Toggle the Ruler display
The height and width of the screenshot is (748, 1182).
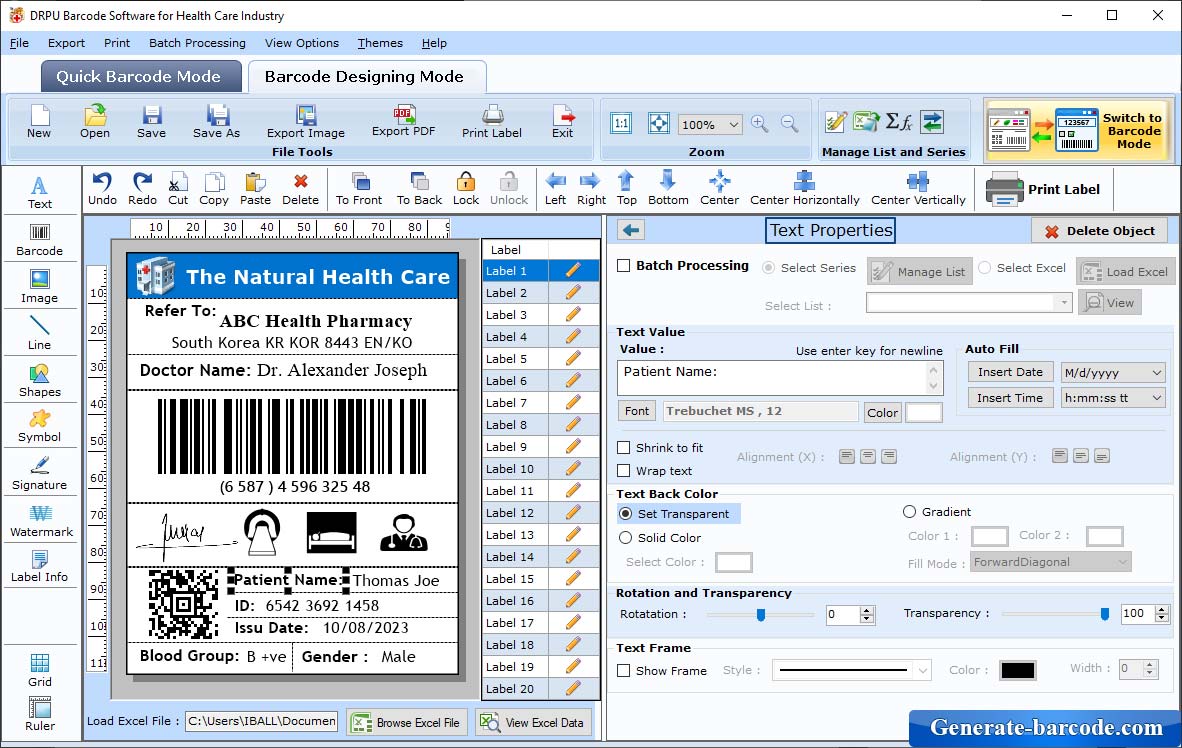40,714
